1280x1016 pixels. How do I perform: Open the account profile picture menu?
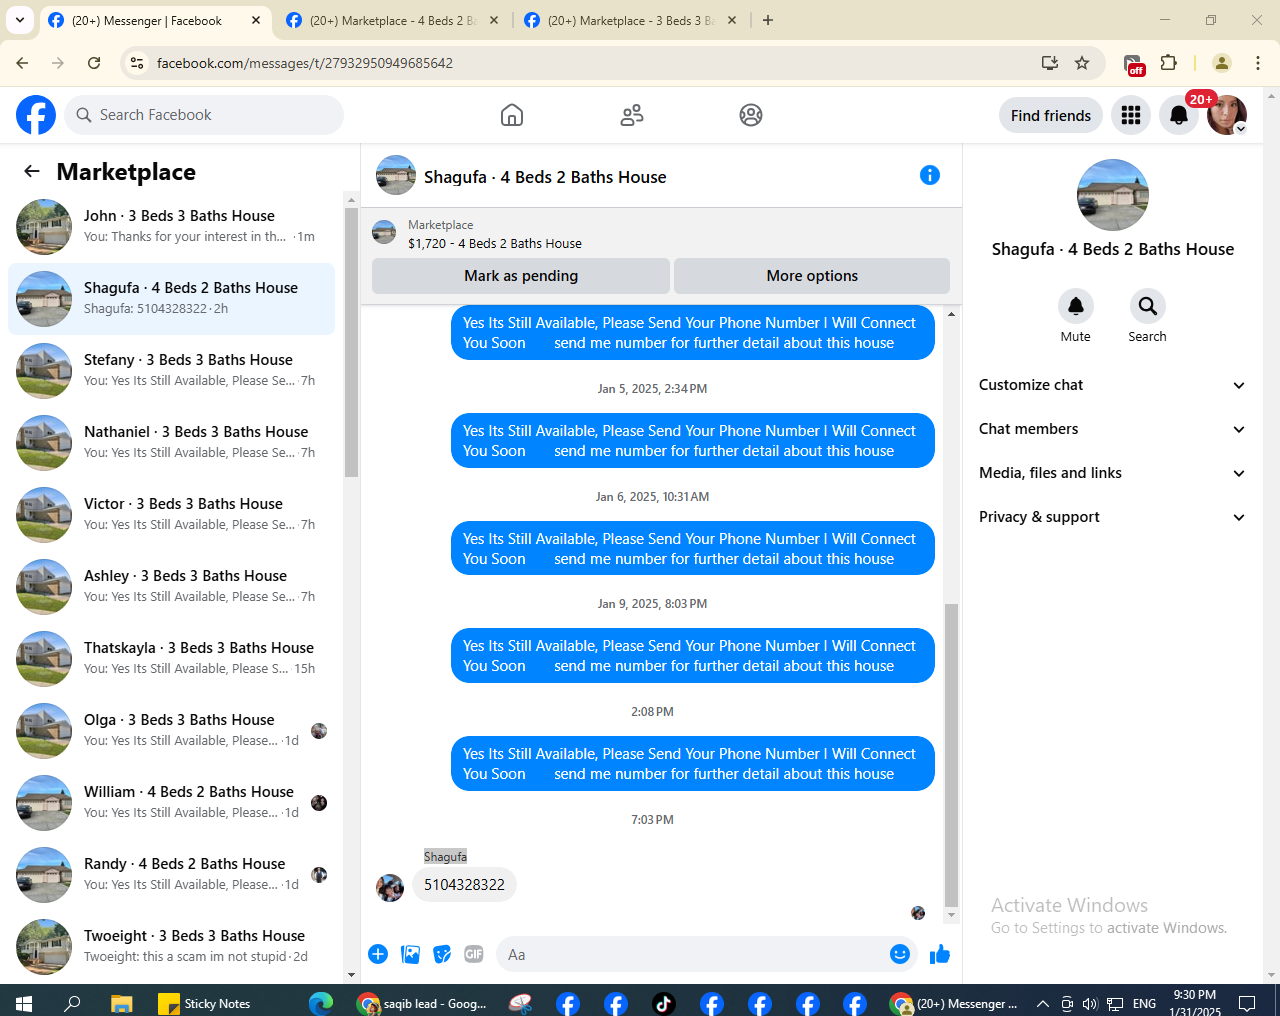point(1227,115)
